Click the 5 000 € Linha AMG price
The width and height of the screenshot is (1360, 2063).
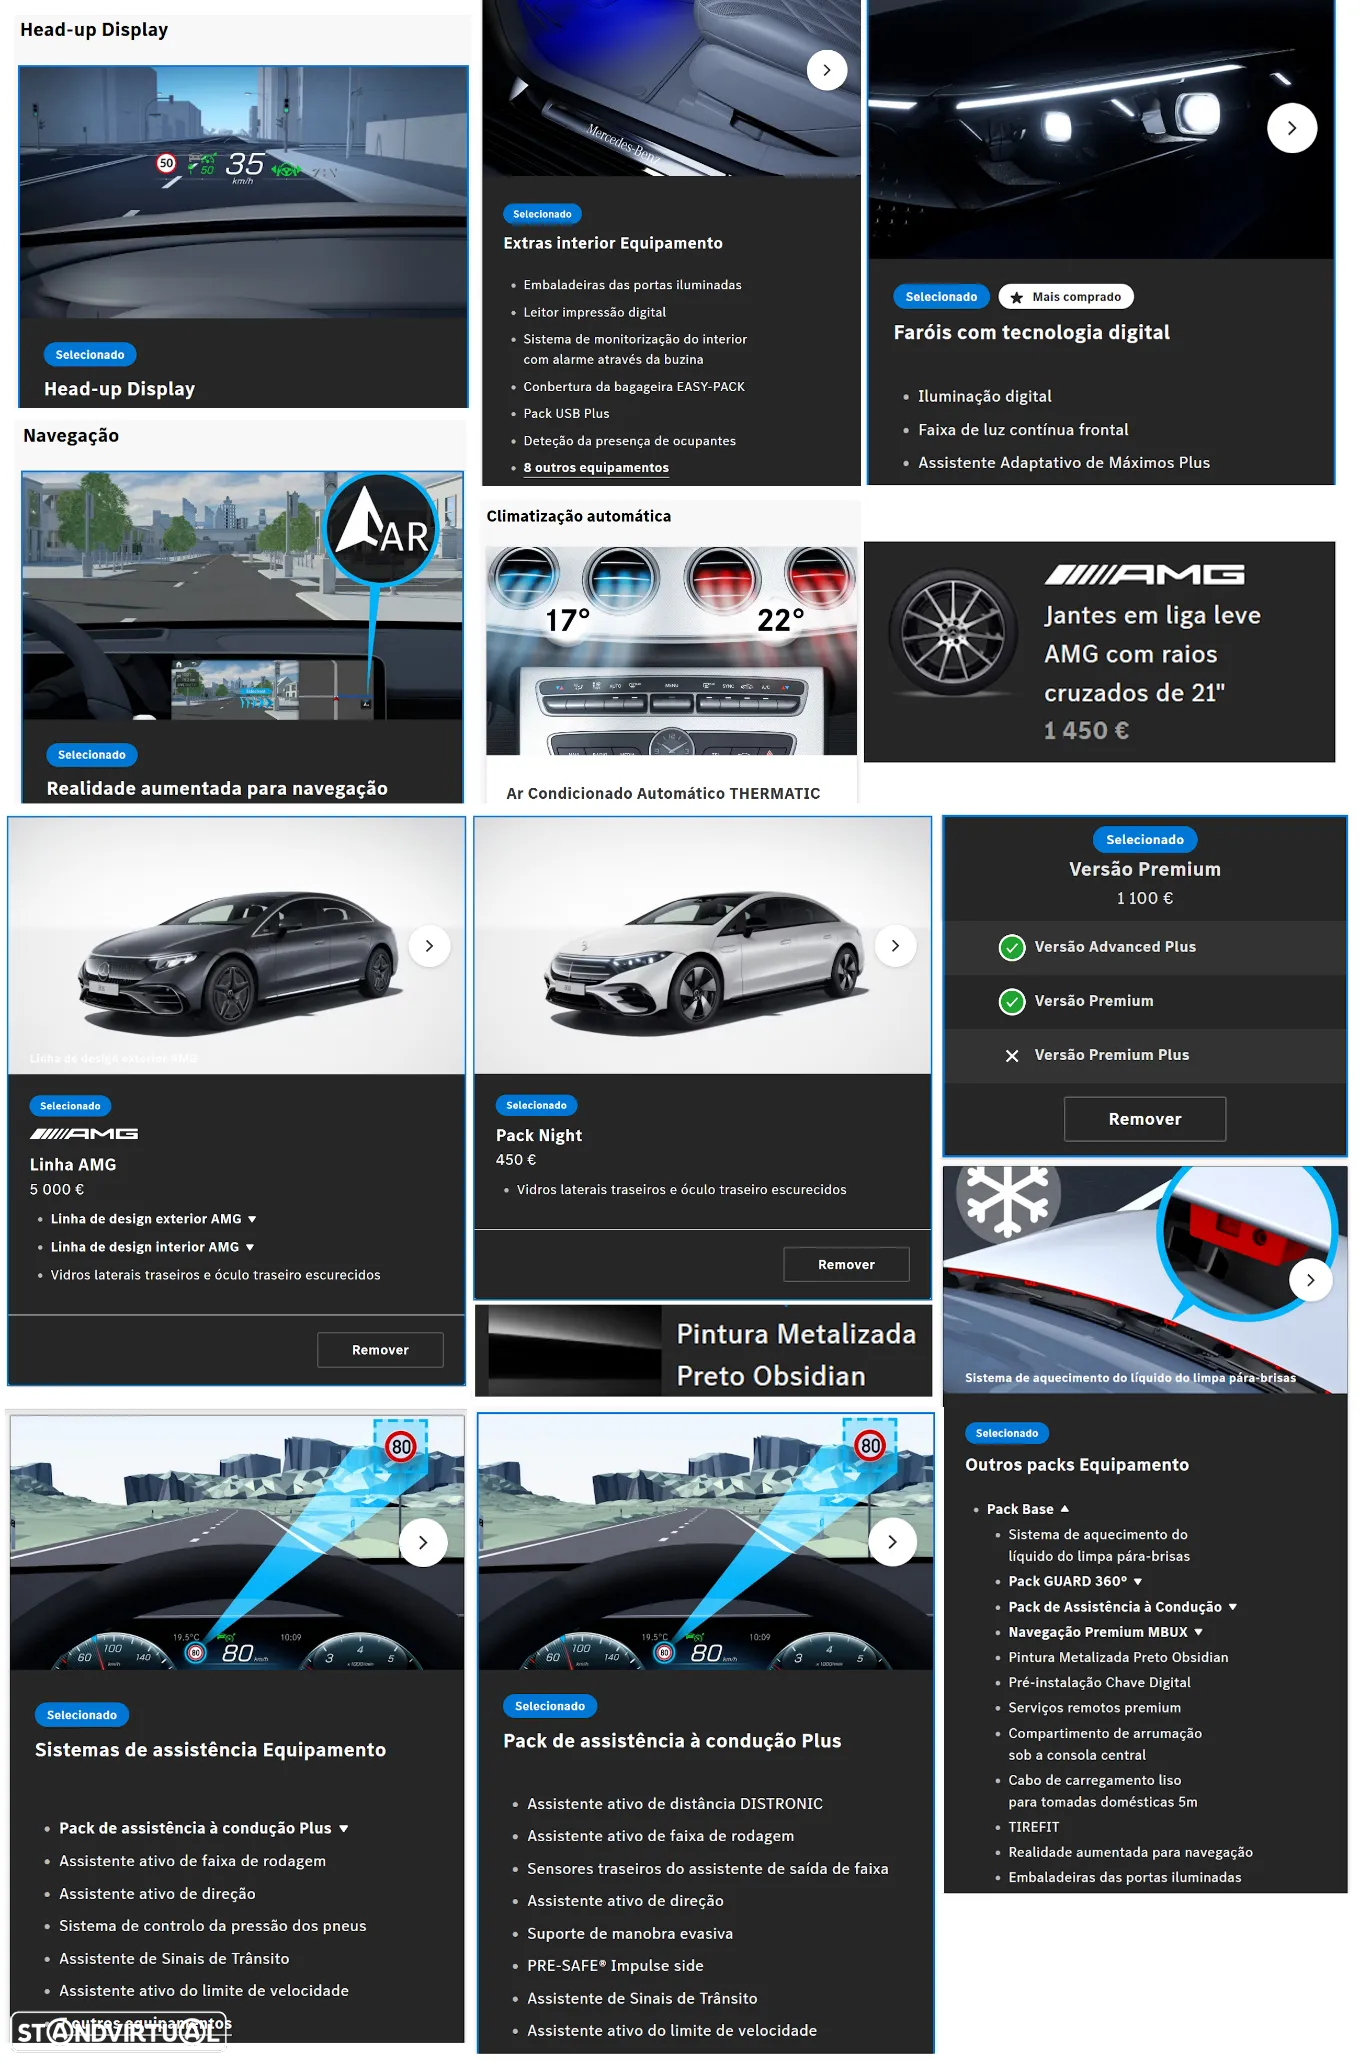57,1190
